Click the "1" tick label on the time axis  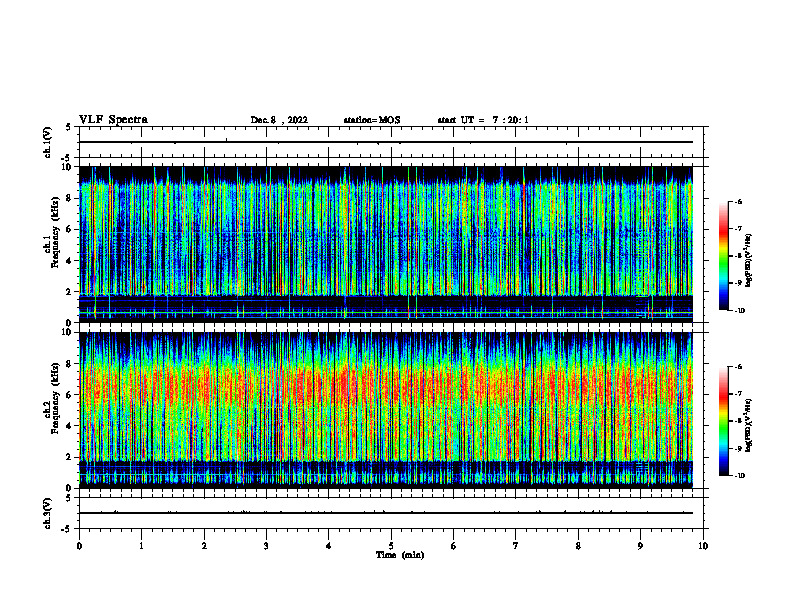tap(141, 546)
